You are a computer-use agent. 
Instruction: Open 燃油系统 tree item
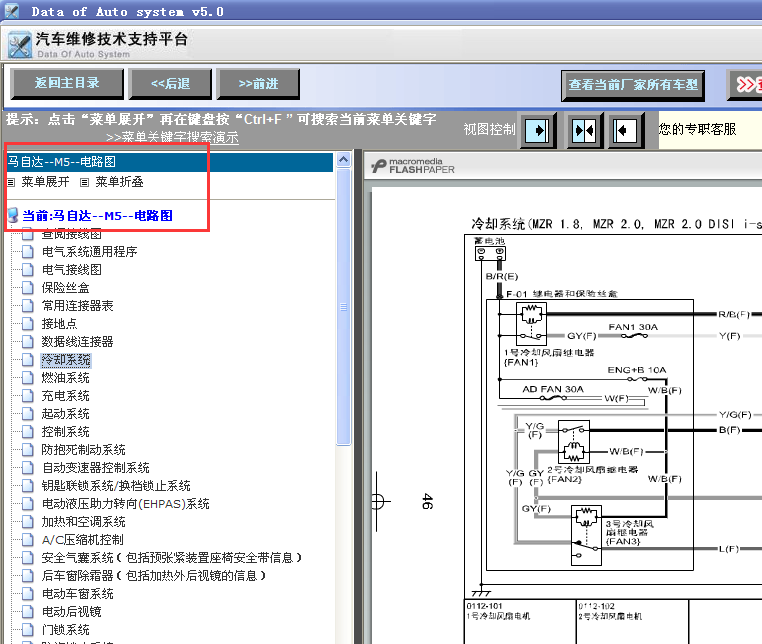[65, 378]
